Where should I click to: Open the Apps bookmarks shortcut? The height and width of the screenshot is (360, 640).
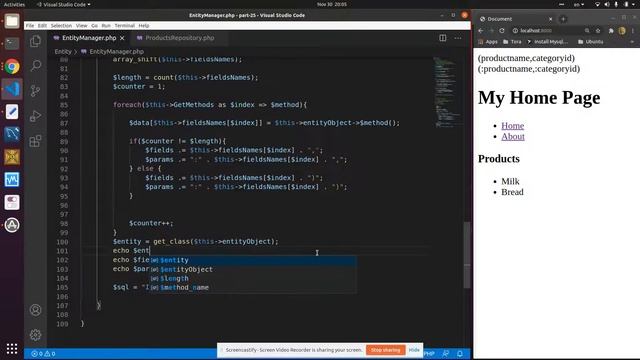click(x=488, y=42)
